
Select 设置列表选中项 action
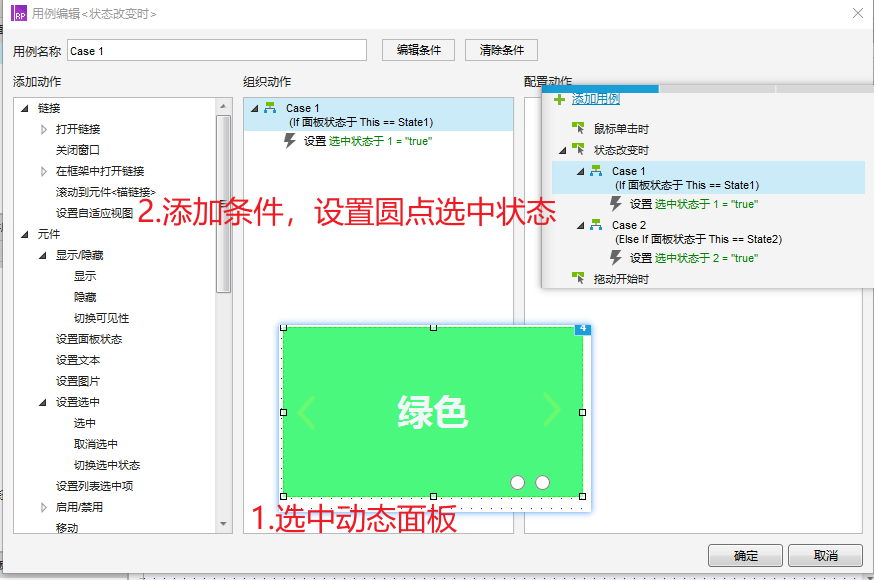94,486
